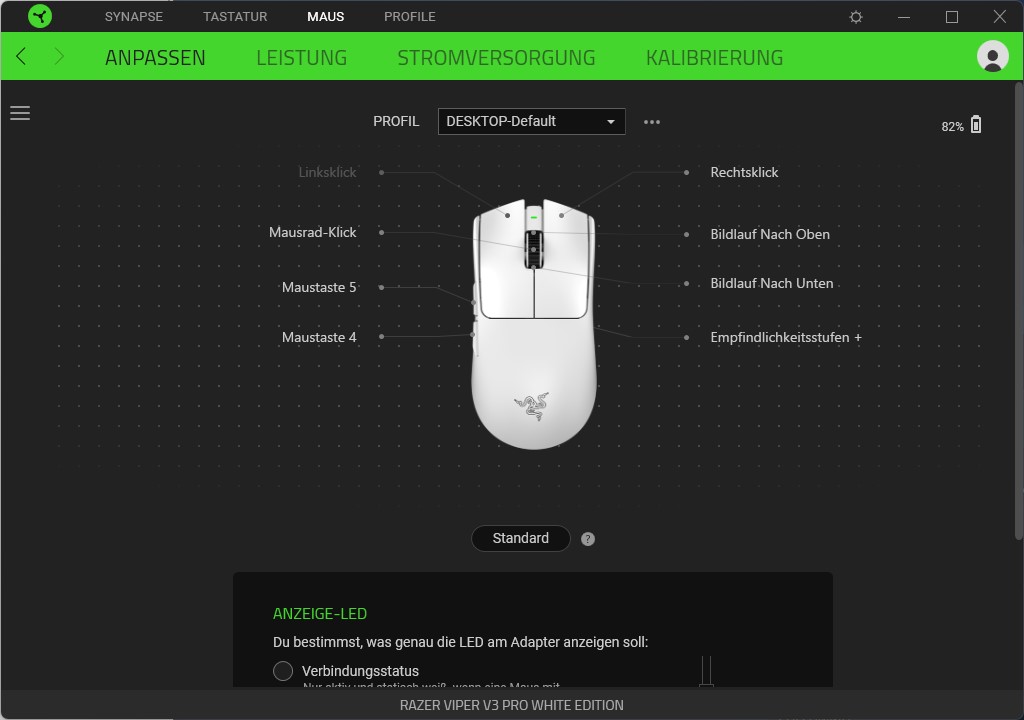Expand the DESKTOP-Default profile dropdown
Screen dimensions: 1024x720
pos(532,122)
